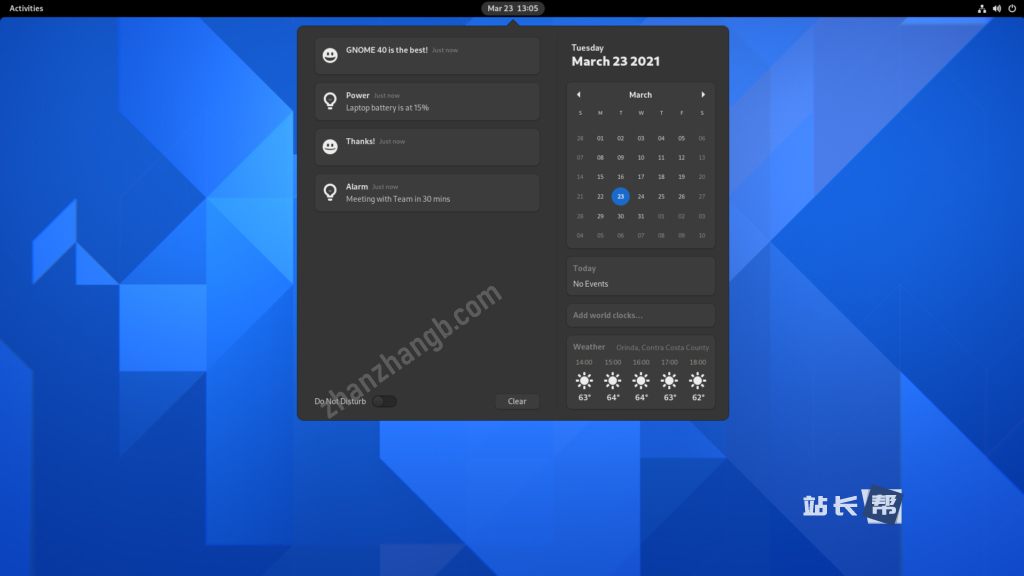This screenshot has width=1024, height=576.
Task: Open the Activities overview
Action: 26,8
